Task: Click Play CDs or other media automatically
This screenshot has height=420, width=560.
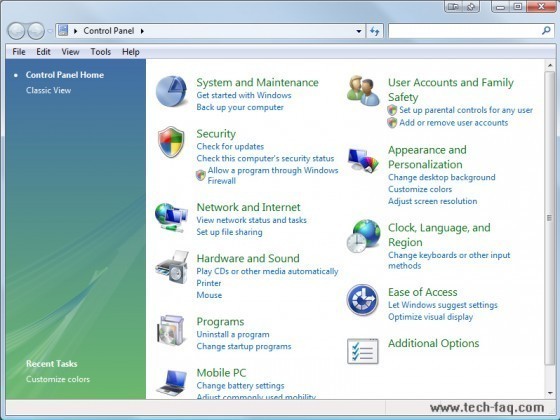Action: coord(267,271)
